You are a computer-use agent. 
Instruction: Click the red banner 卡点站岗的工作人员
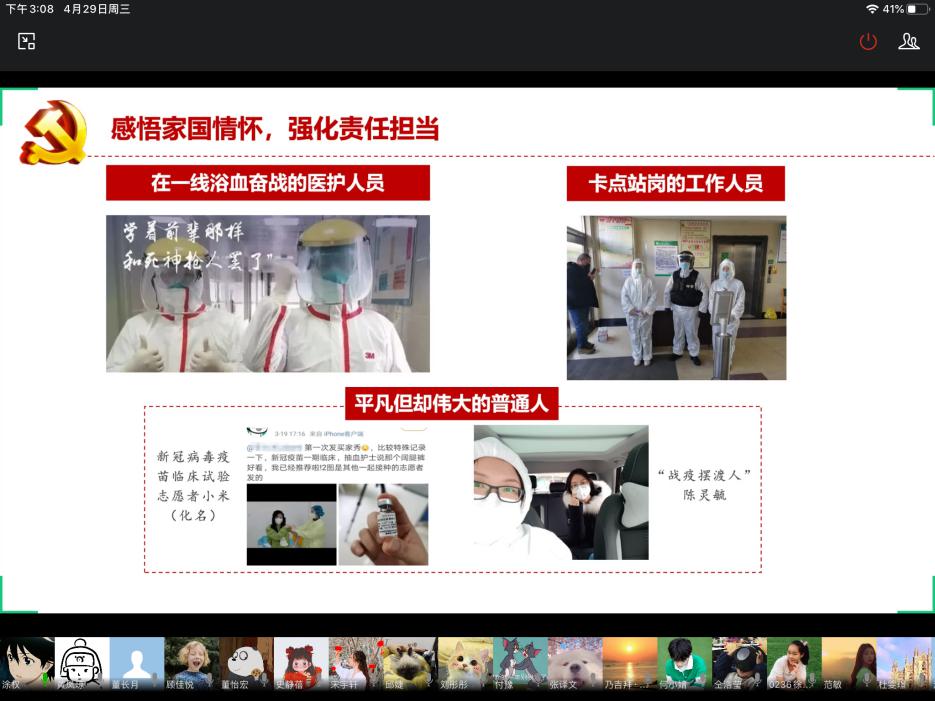[675, 184]
